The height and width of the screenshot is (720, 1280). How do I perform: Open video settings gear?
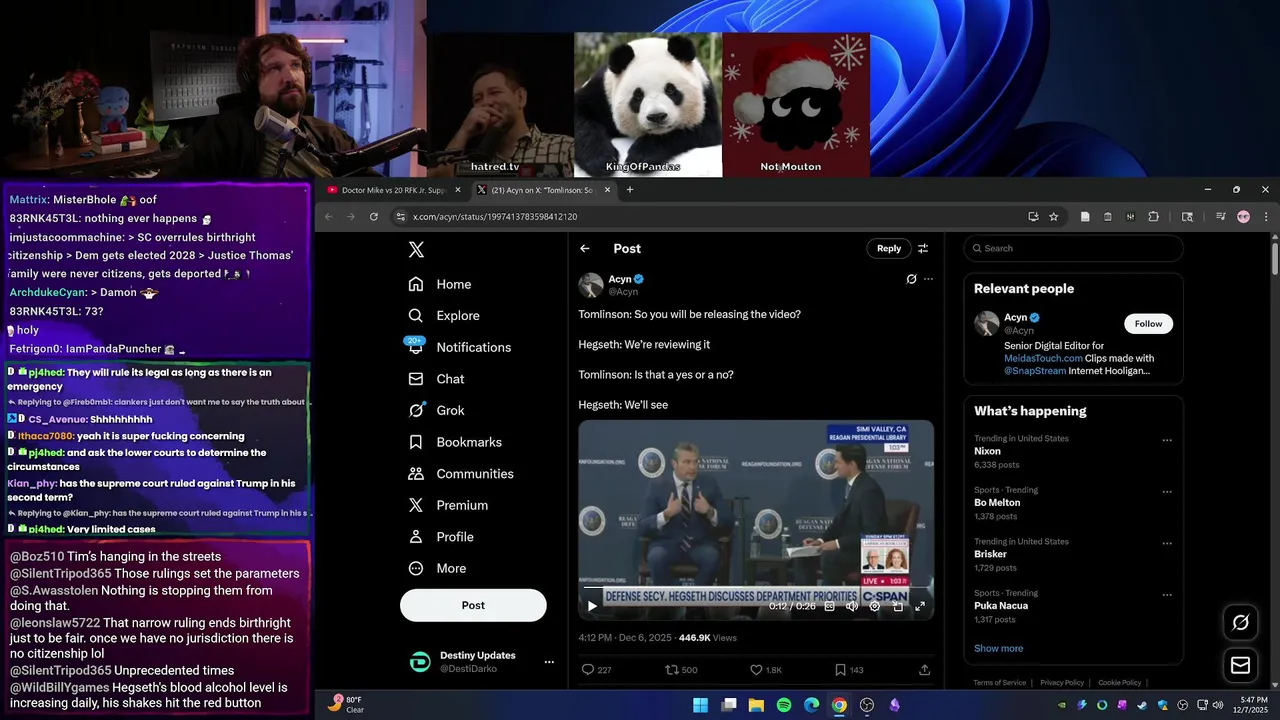pyautogui.click(x=875, y=606)
